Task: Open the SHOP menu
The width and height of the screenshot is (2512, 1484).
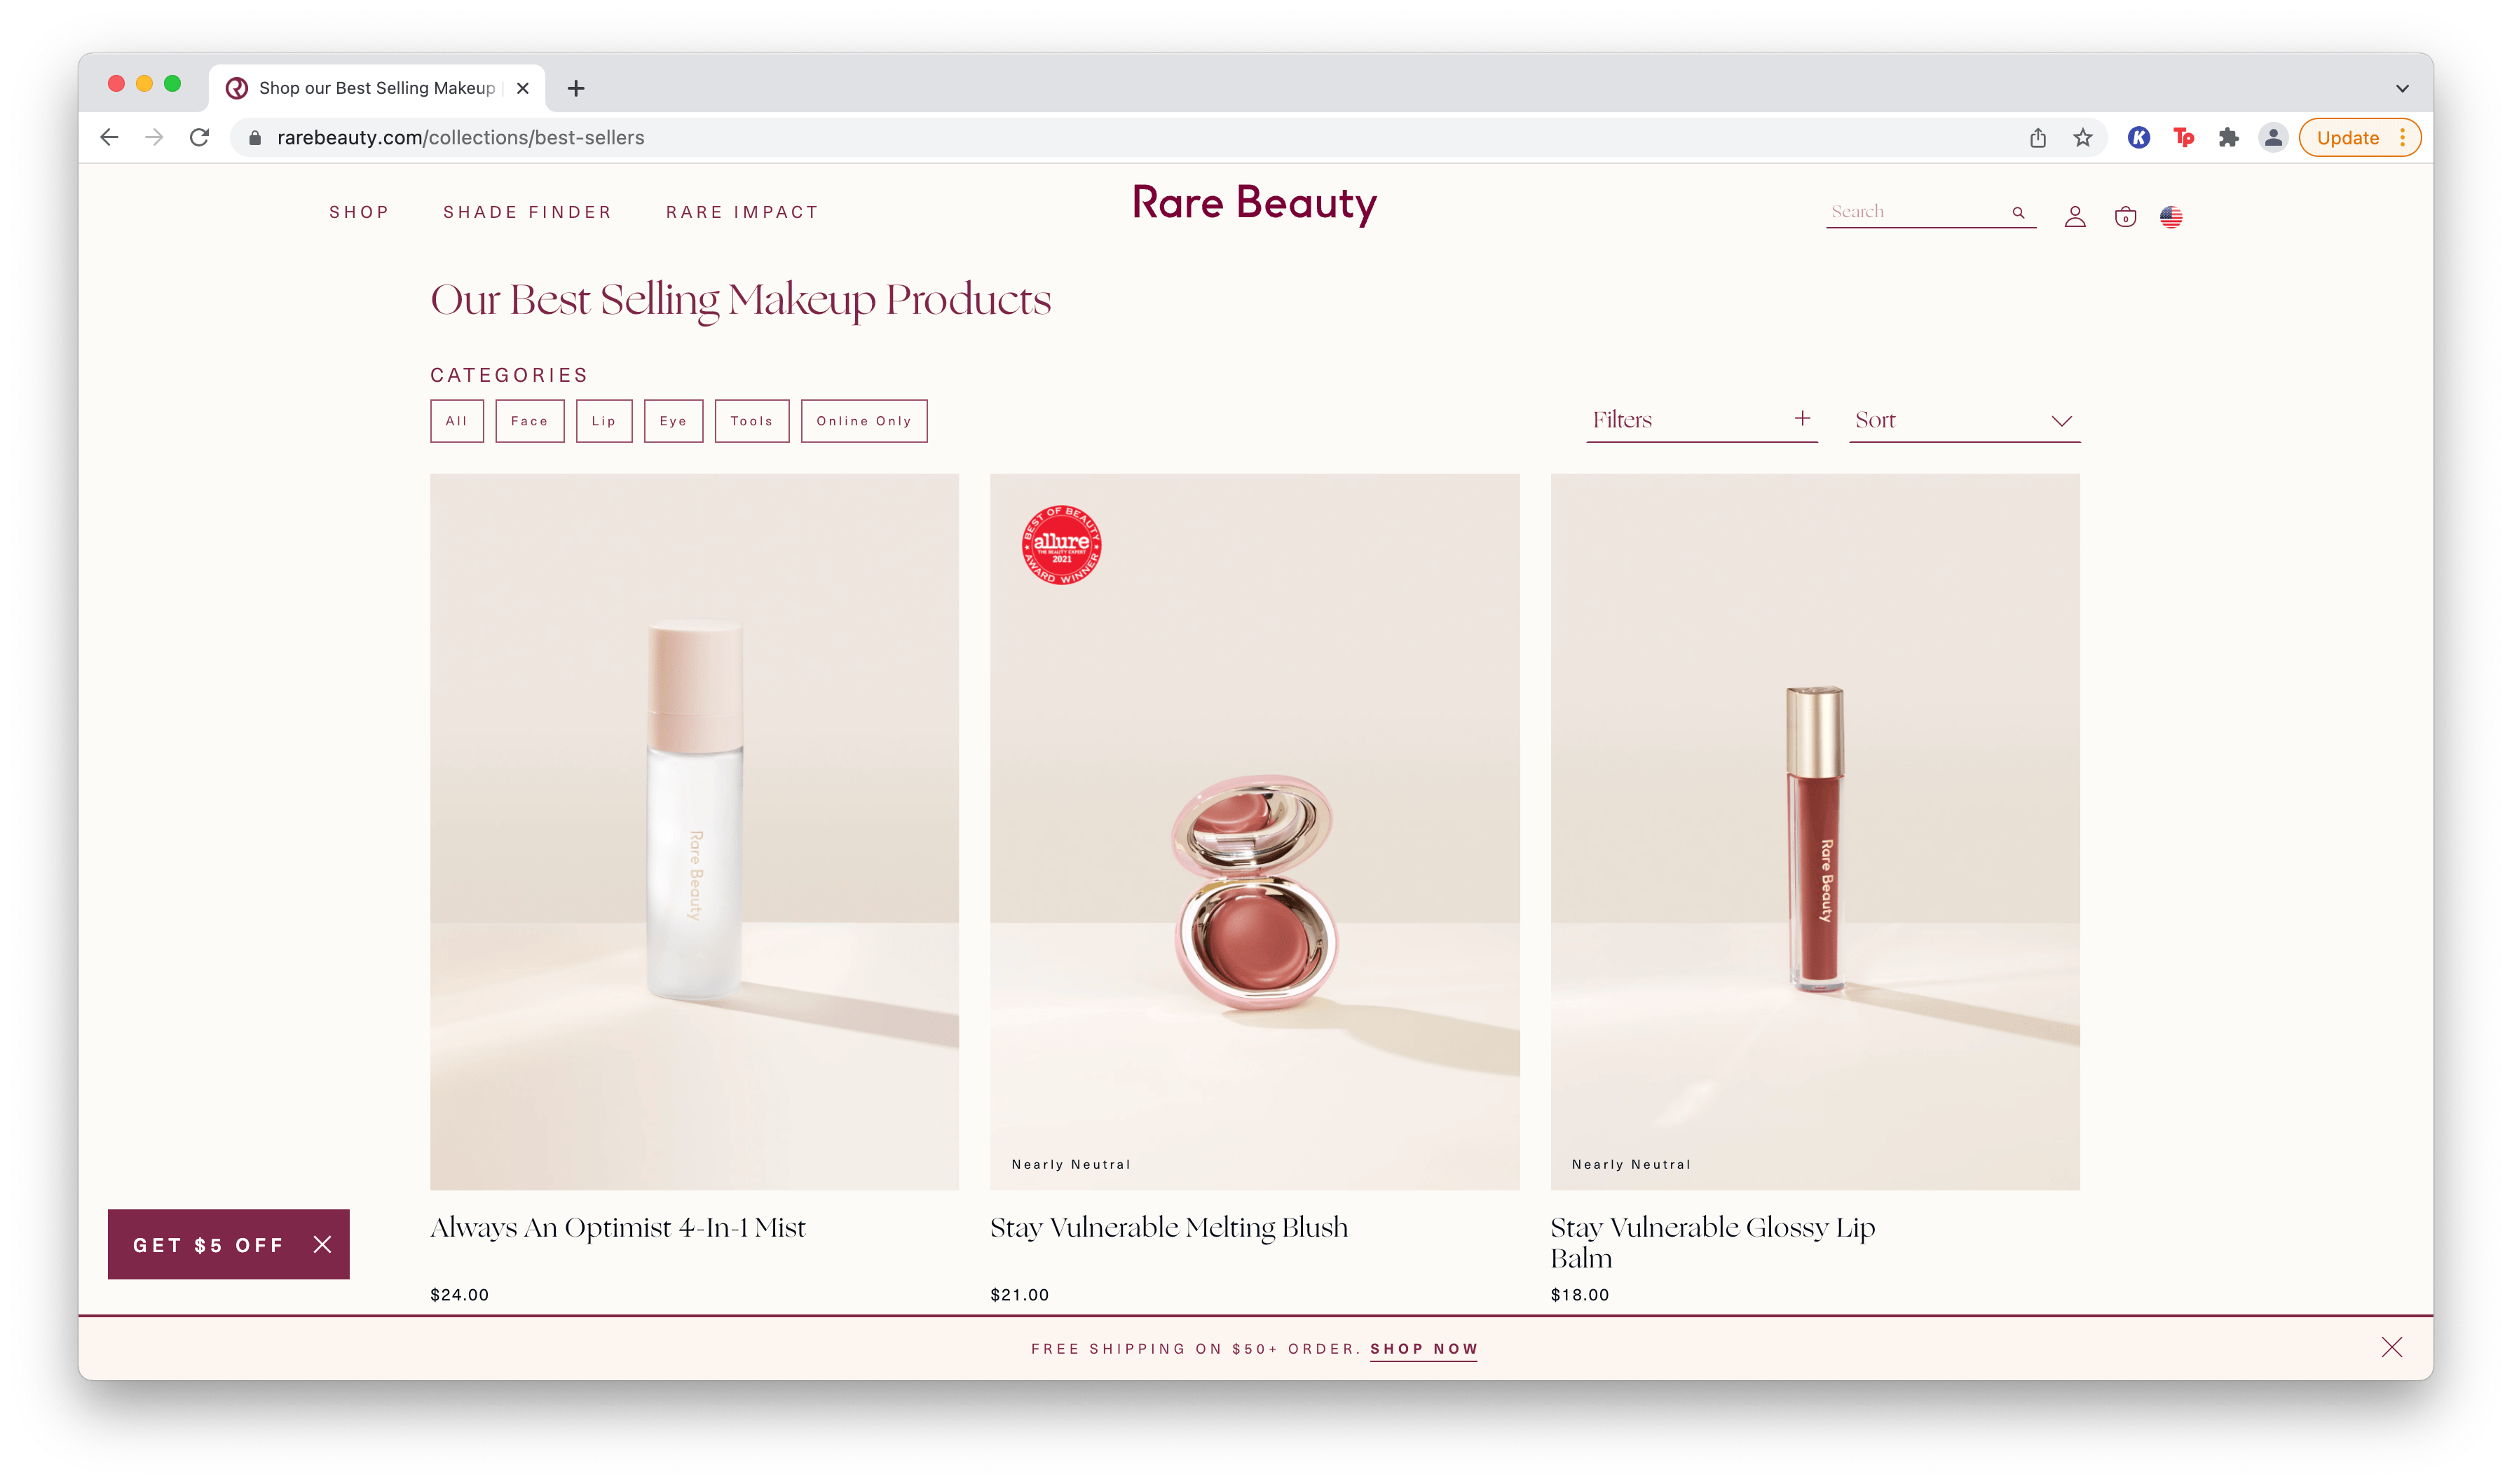Action: (359, 212)
